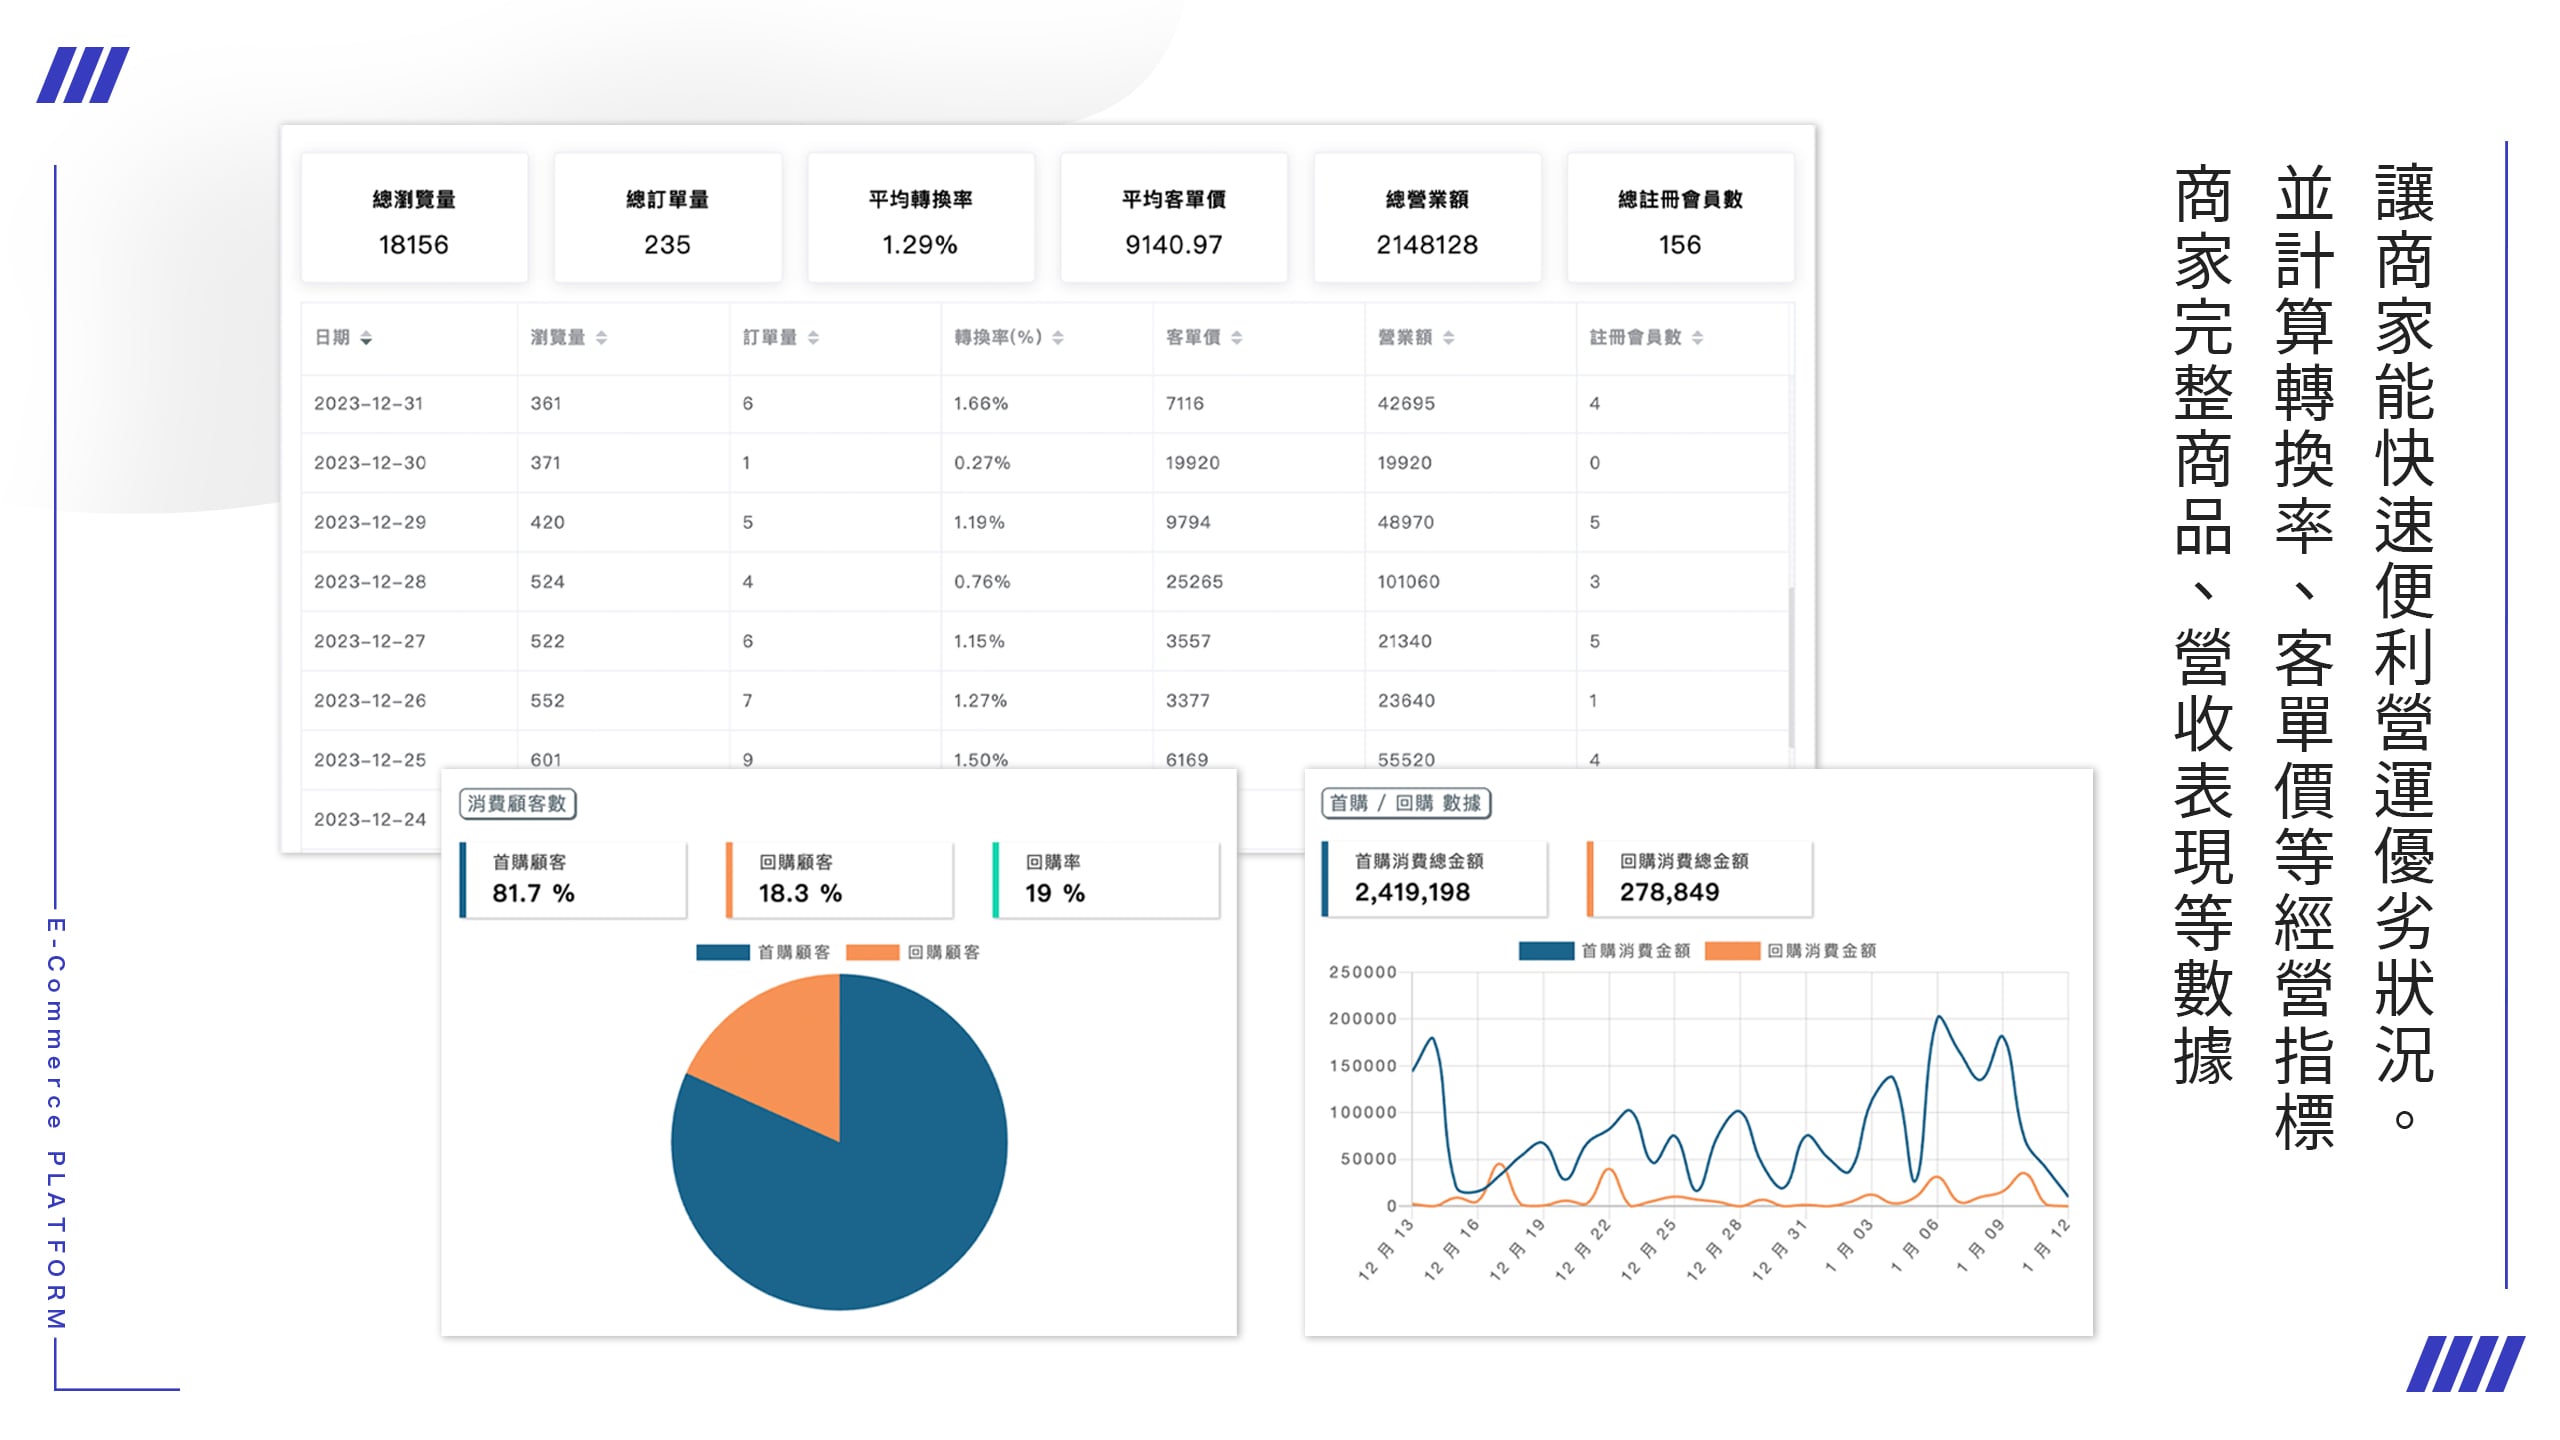Sort table by 瀏覽量 sort icon
The height and width of the screenshot is (1440, 2560).
tap(601, 338)
